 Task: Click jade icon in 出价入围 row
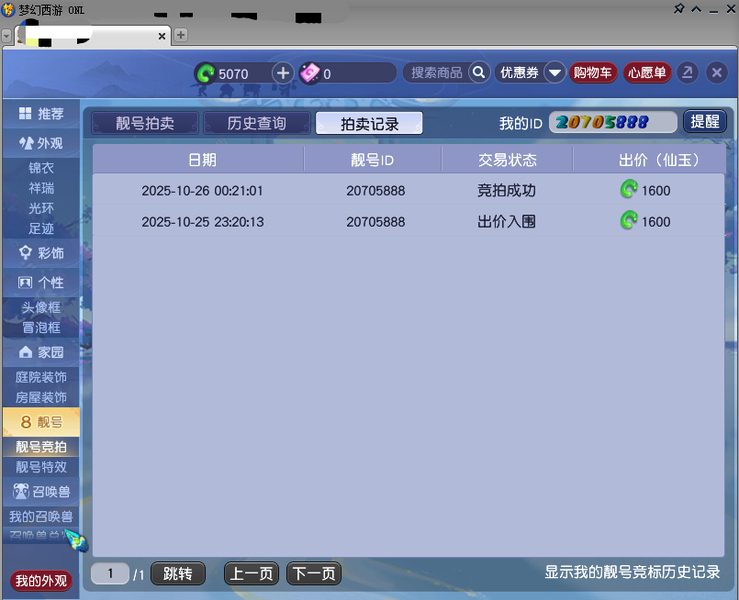tap(629, 220)
